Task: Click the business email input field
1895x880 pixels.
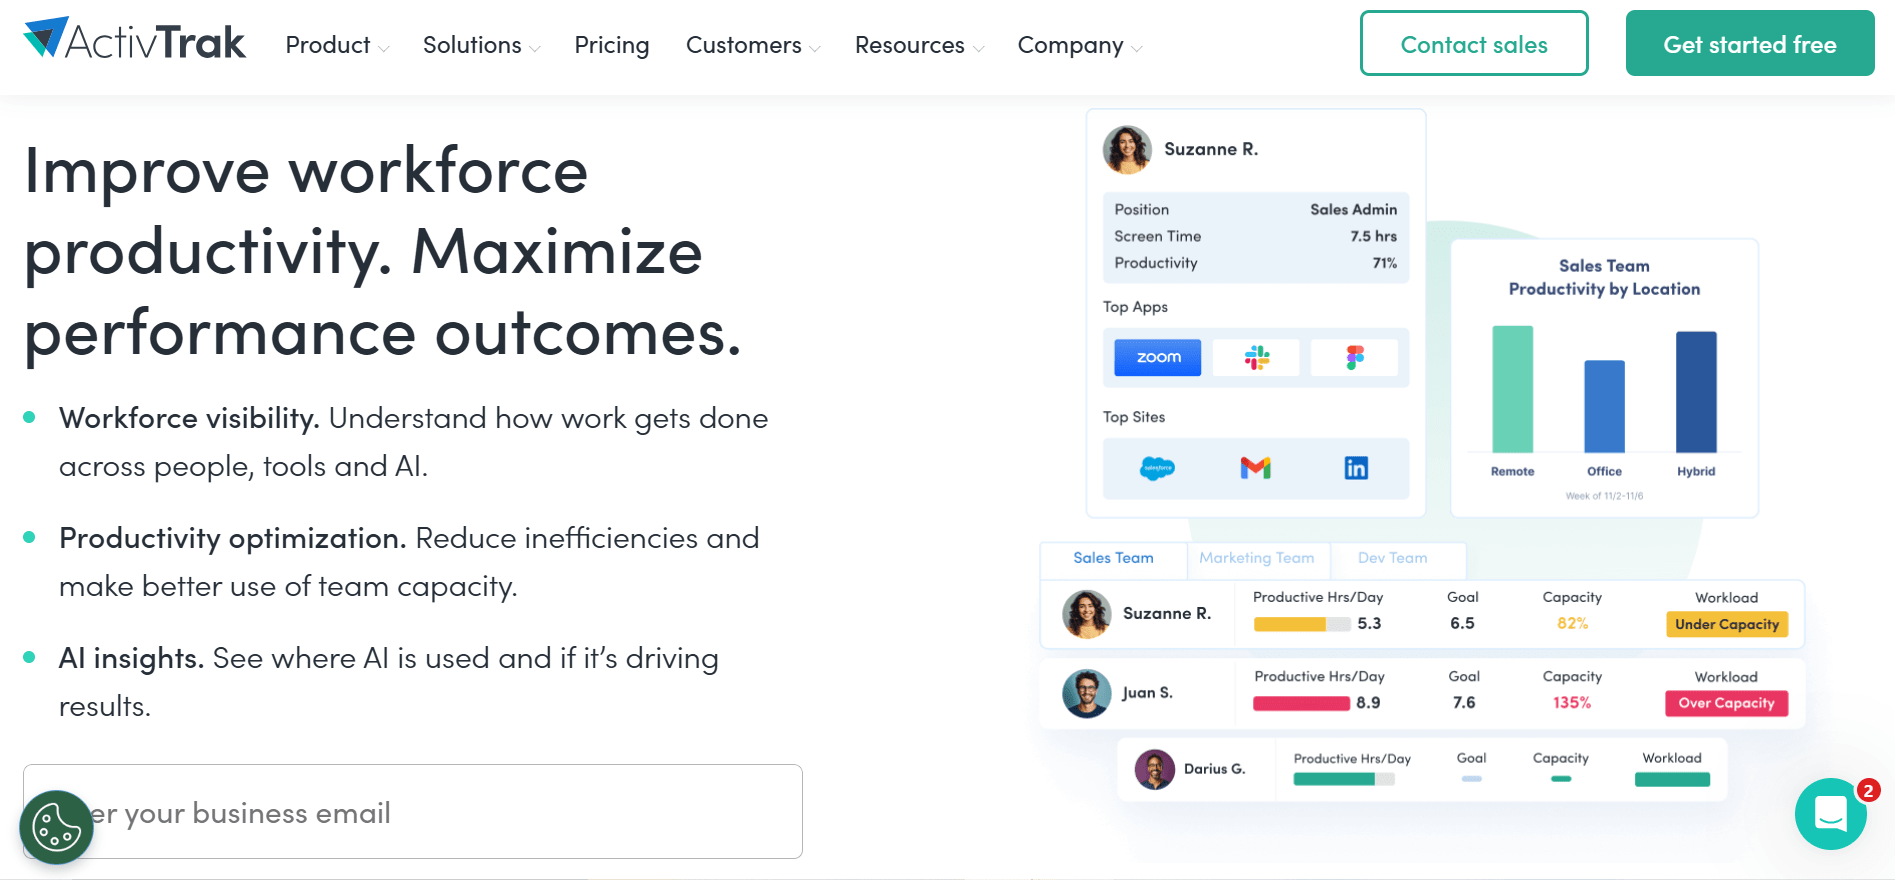Action: point(413,811)
